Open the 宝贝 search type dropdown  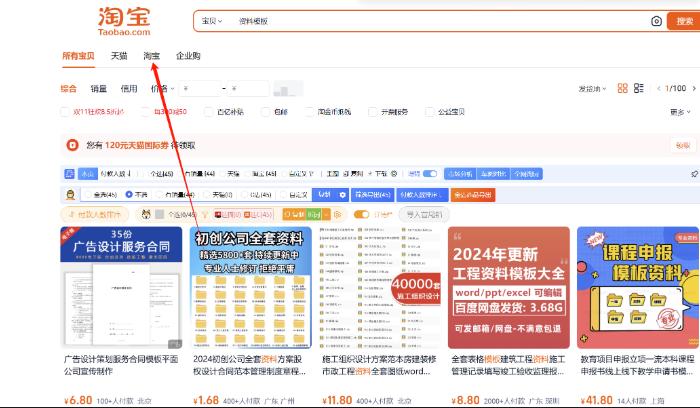coord(210,20)
